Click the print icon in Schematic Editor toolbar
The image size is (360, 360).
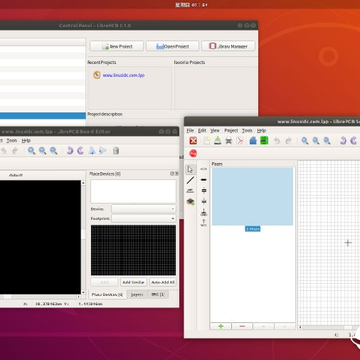point(229,141)
